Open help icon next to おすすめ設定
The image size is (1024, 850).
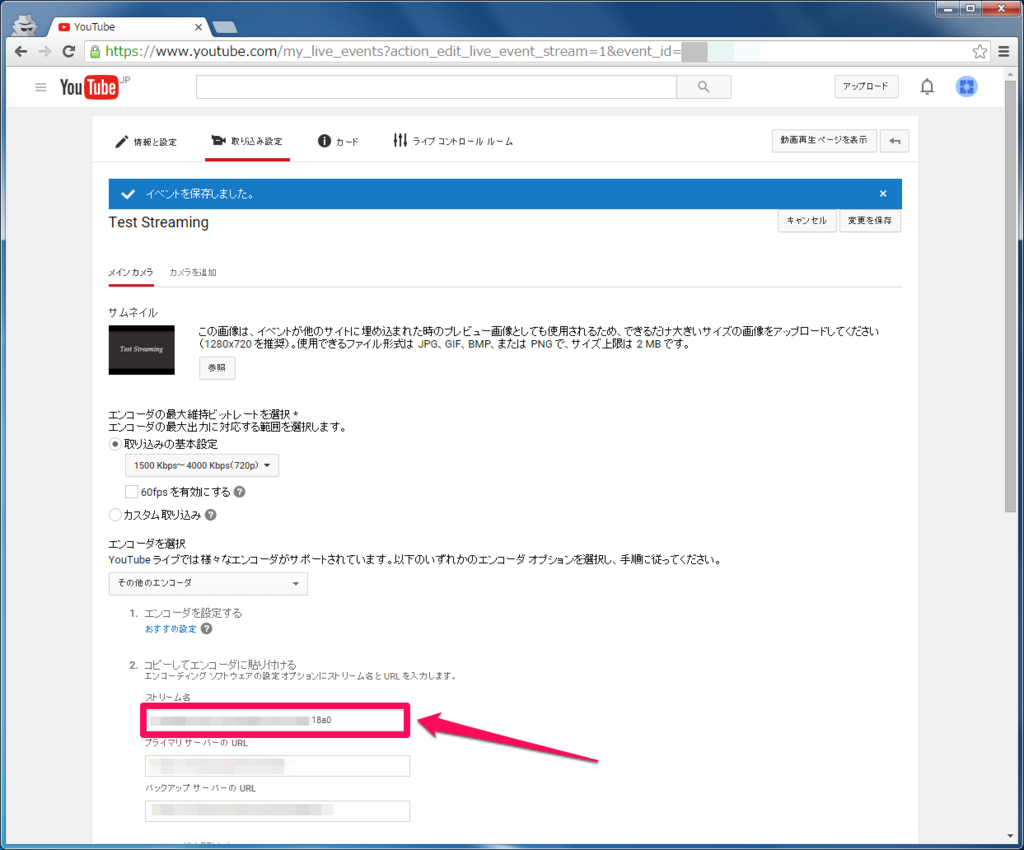pyautogui.click(x=206, y=628)
